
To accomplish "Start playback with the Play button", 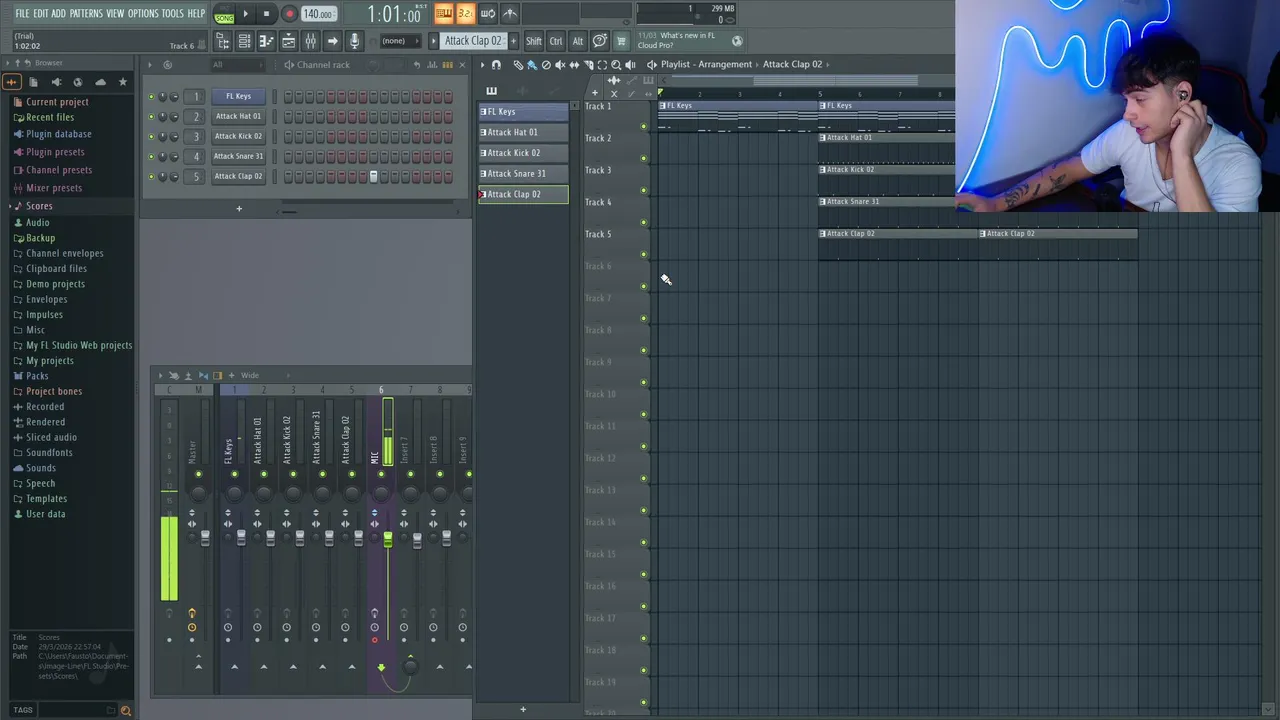I will coord(245,14).
